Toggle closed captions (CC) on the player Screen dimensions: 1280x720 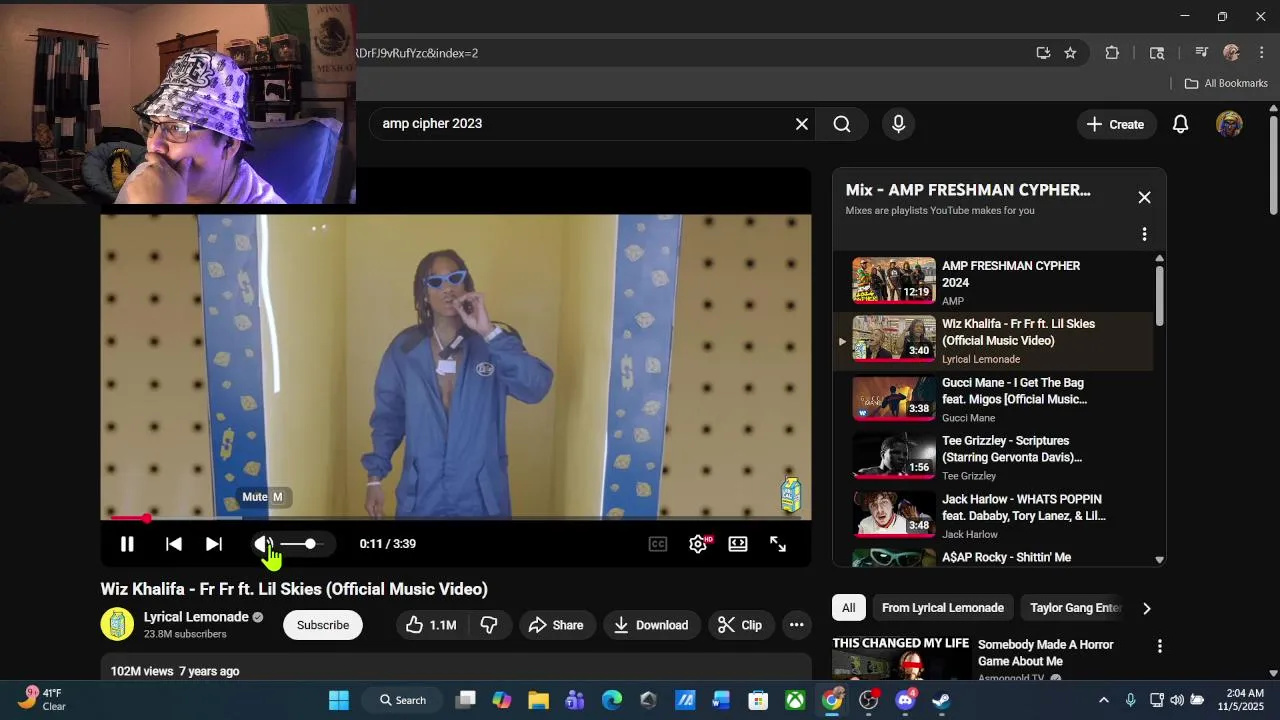point(658,544)
